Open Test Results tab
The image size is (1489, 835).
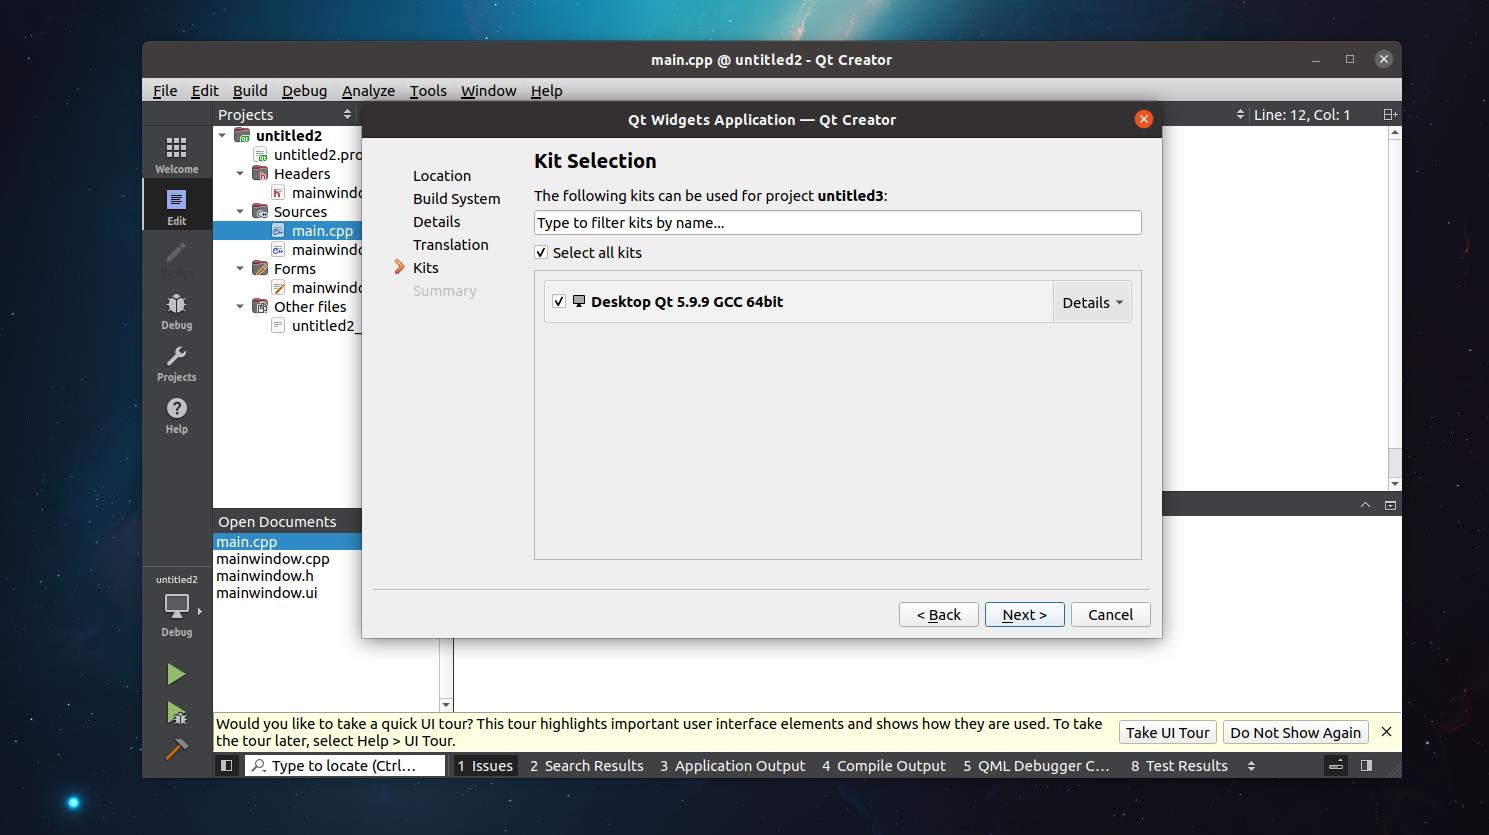click(x=1179, y=765)
